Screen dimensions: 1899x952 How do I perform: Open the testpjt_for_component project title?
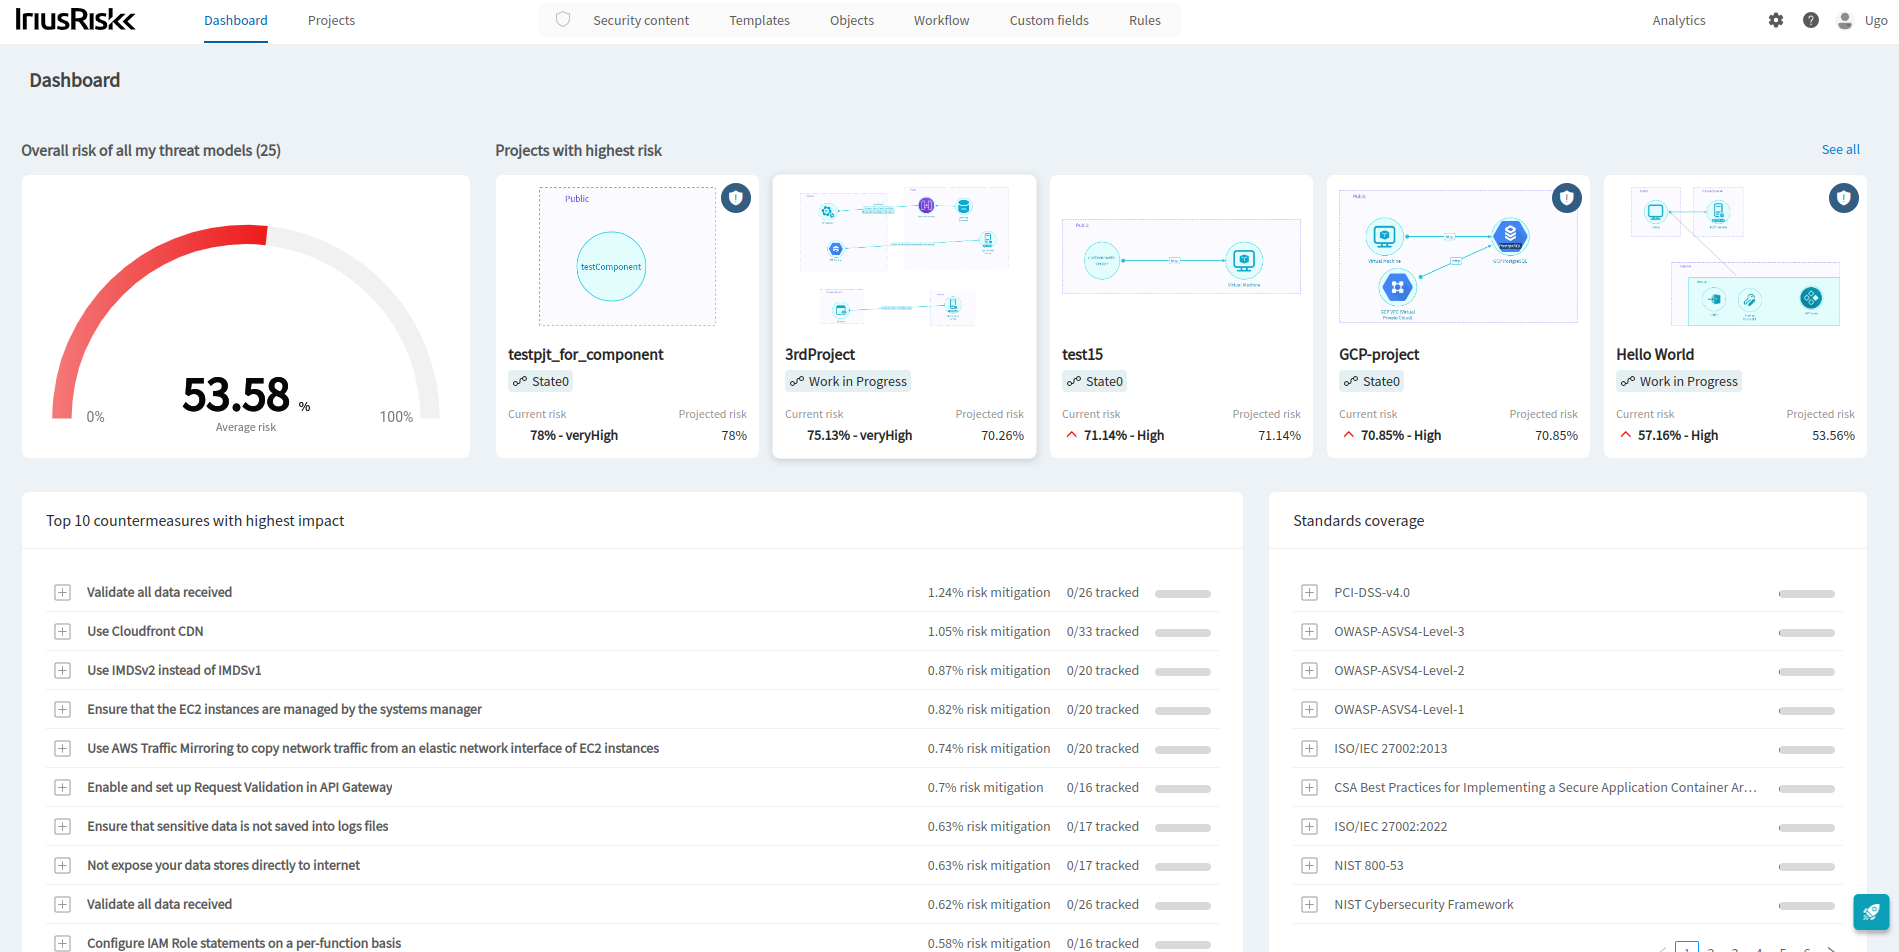[x=586, y=354]
